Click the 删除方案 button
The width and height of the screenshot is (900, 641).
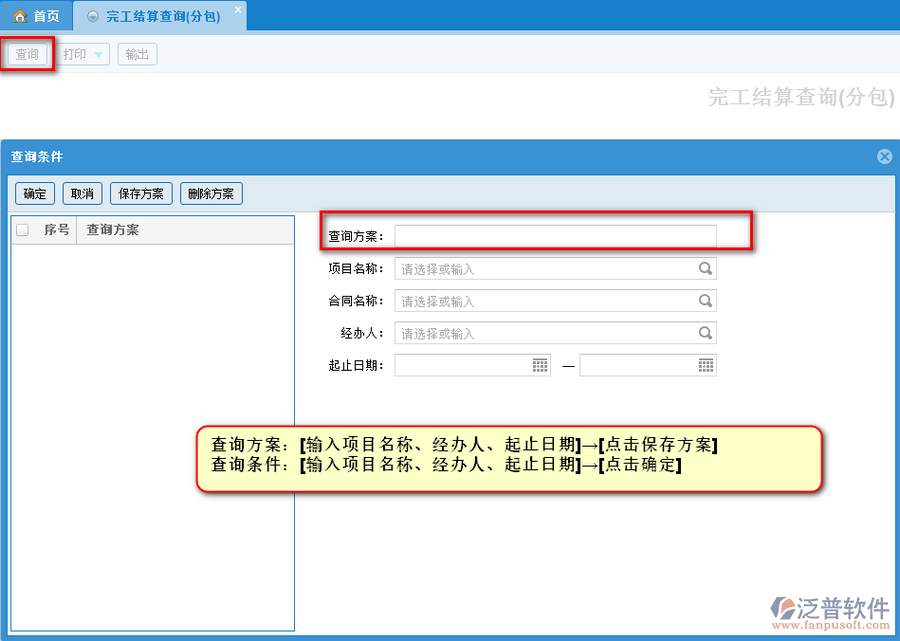click(x=211, y=194)
